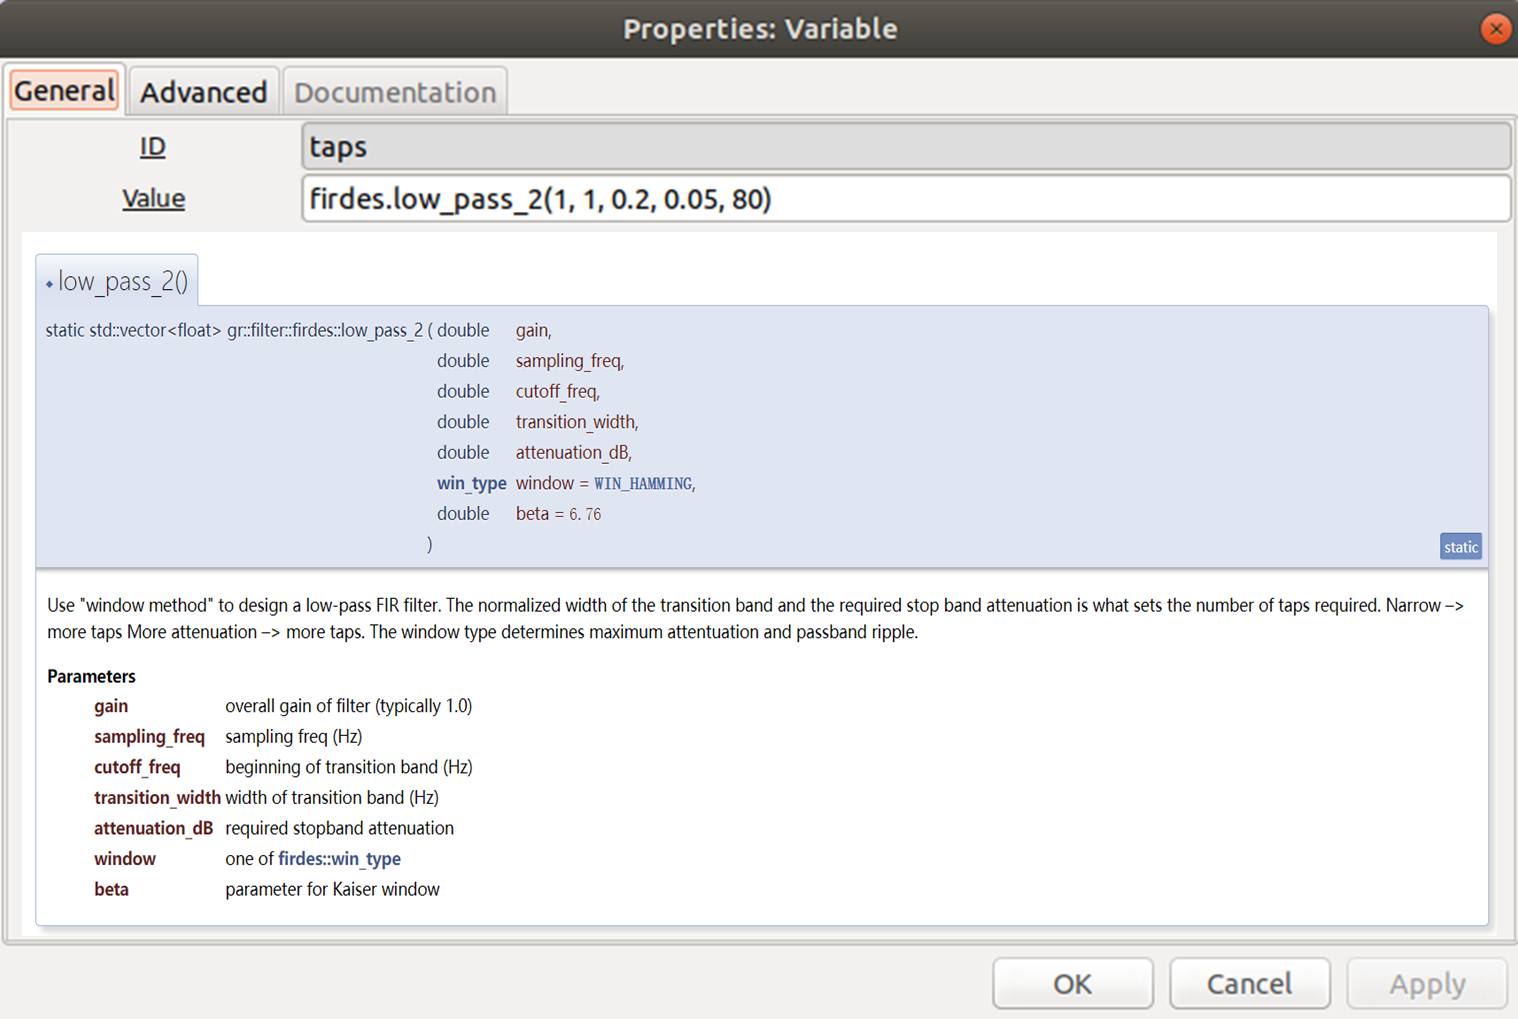Confirm changes with the OK button
This screenshot has height=1019, width=1518.
[1073, 984]
